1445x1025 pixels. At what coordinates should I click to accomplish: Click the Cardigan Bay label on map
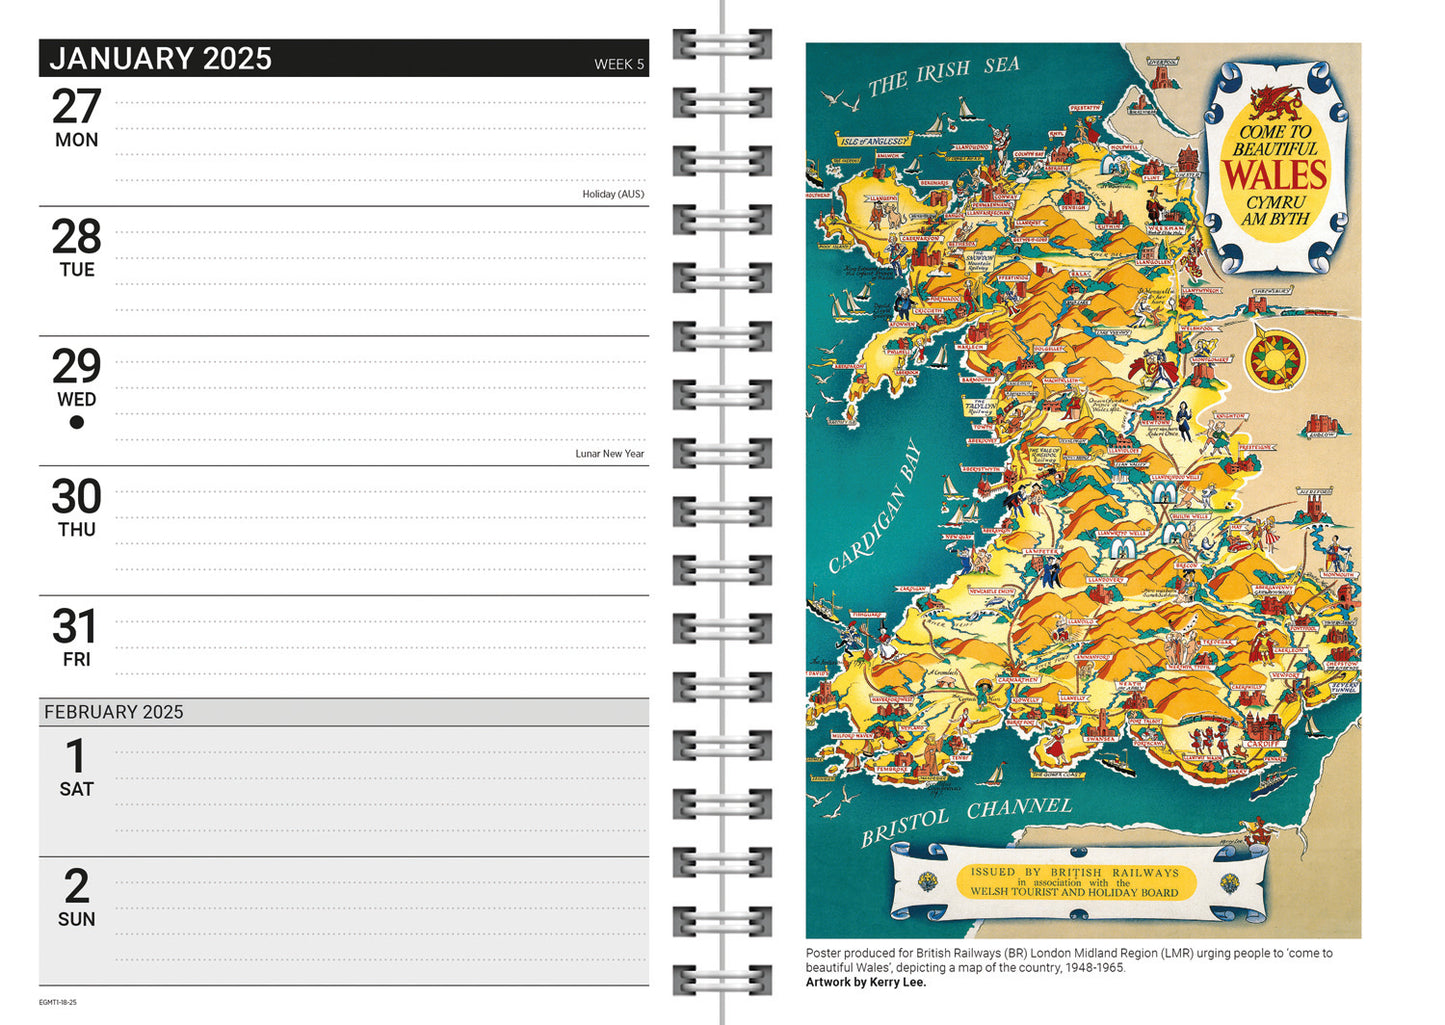[874, 508]
